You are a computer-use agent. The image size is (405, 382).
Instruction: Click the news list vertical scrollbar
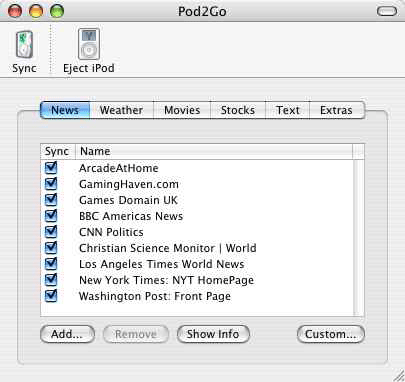(358, 237)
